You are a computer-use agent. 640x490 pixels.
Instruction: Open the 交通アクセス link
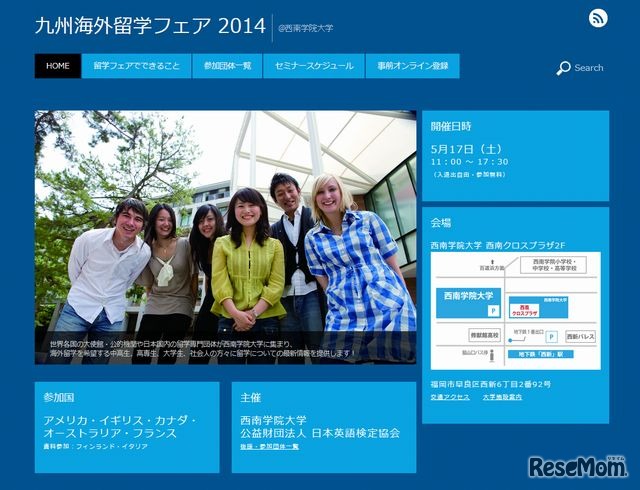pyautogui.click(x=450, y=397)
